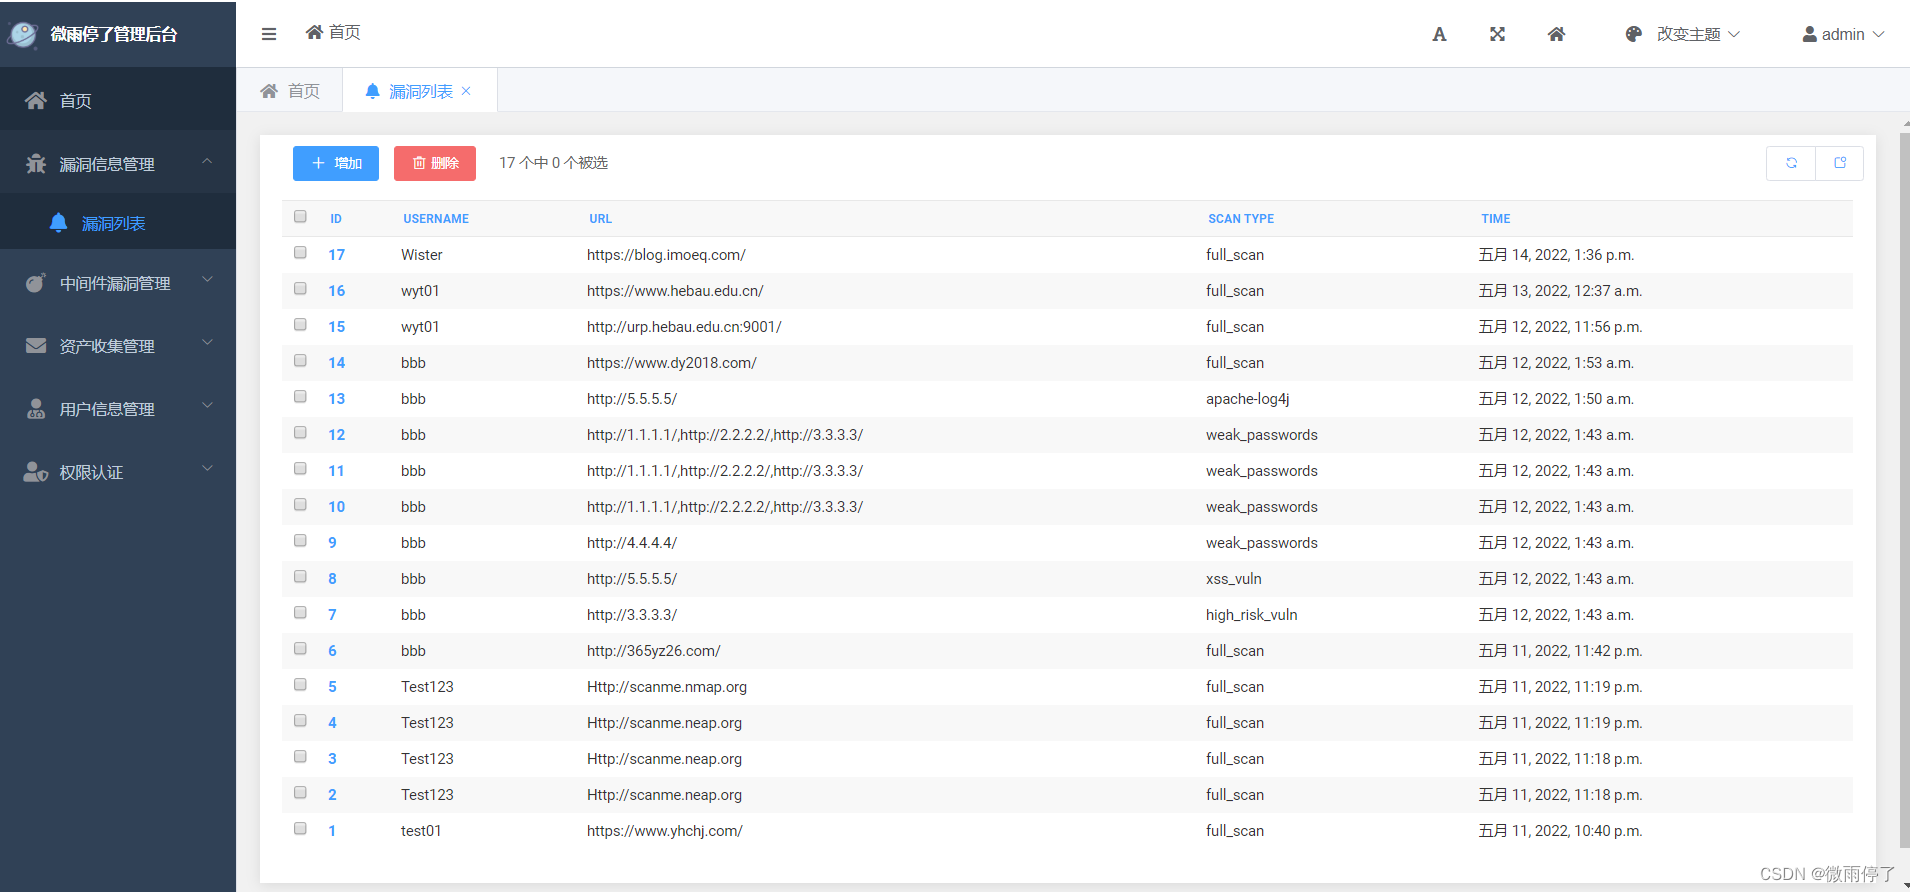Click the planet logo in sidebar header

[x=22, y=34]
